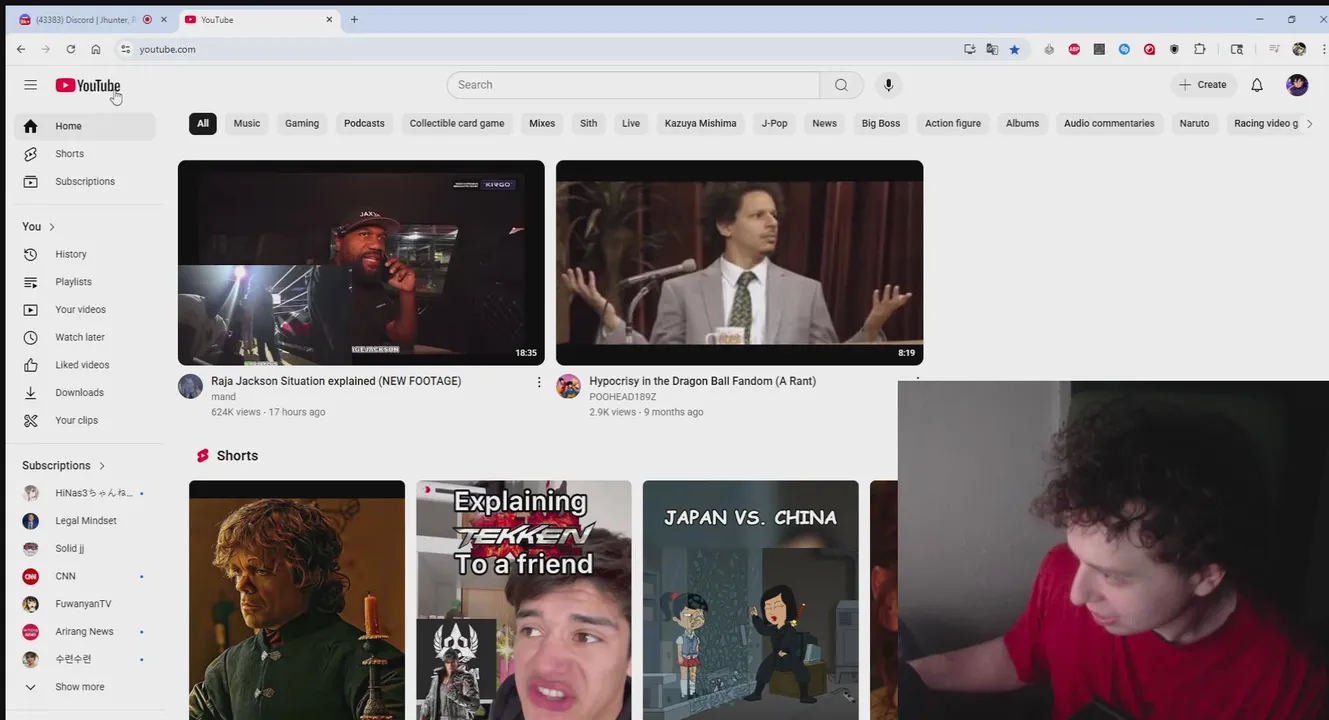Start voice search with the microphone icon
Screen dimensions: 1329x720
888,85
